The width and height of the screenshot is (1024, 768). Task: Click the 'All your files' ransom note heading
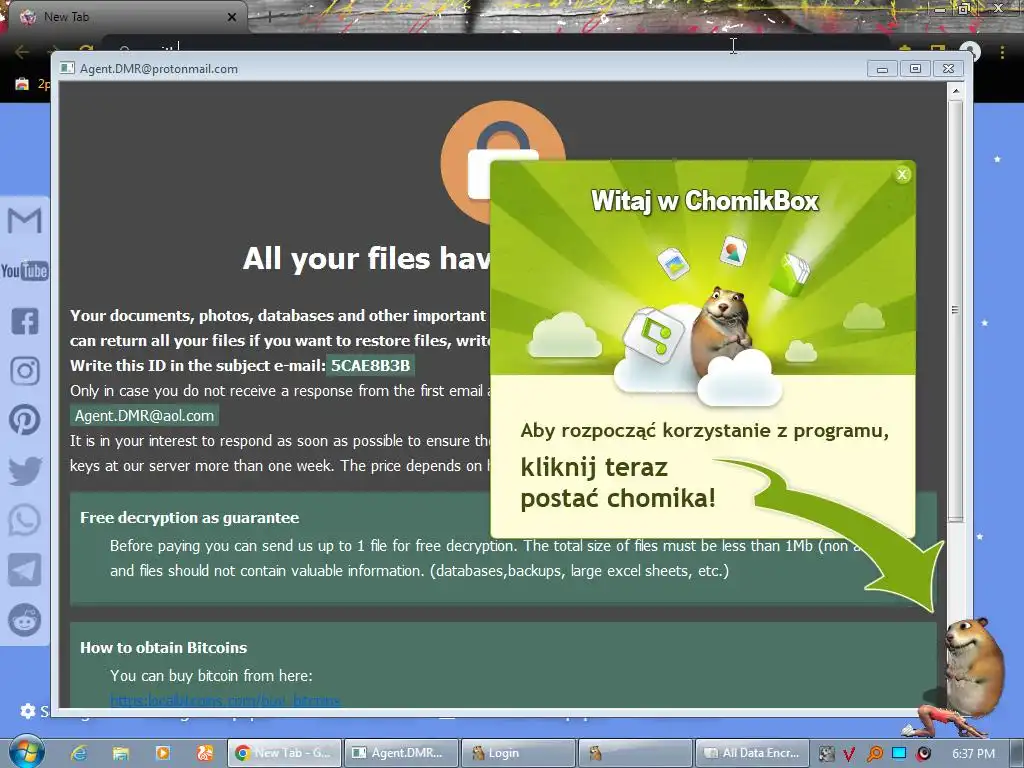(366, 259)
